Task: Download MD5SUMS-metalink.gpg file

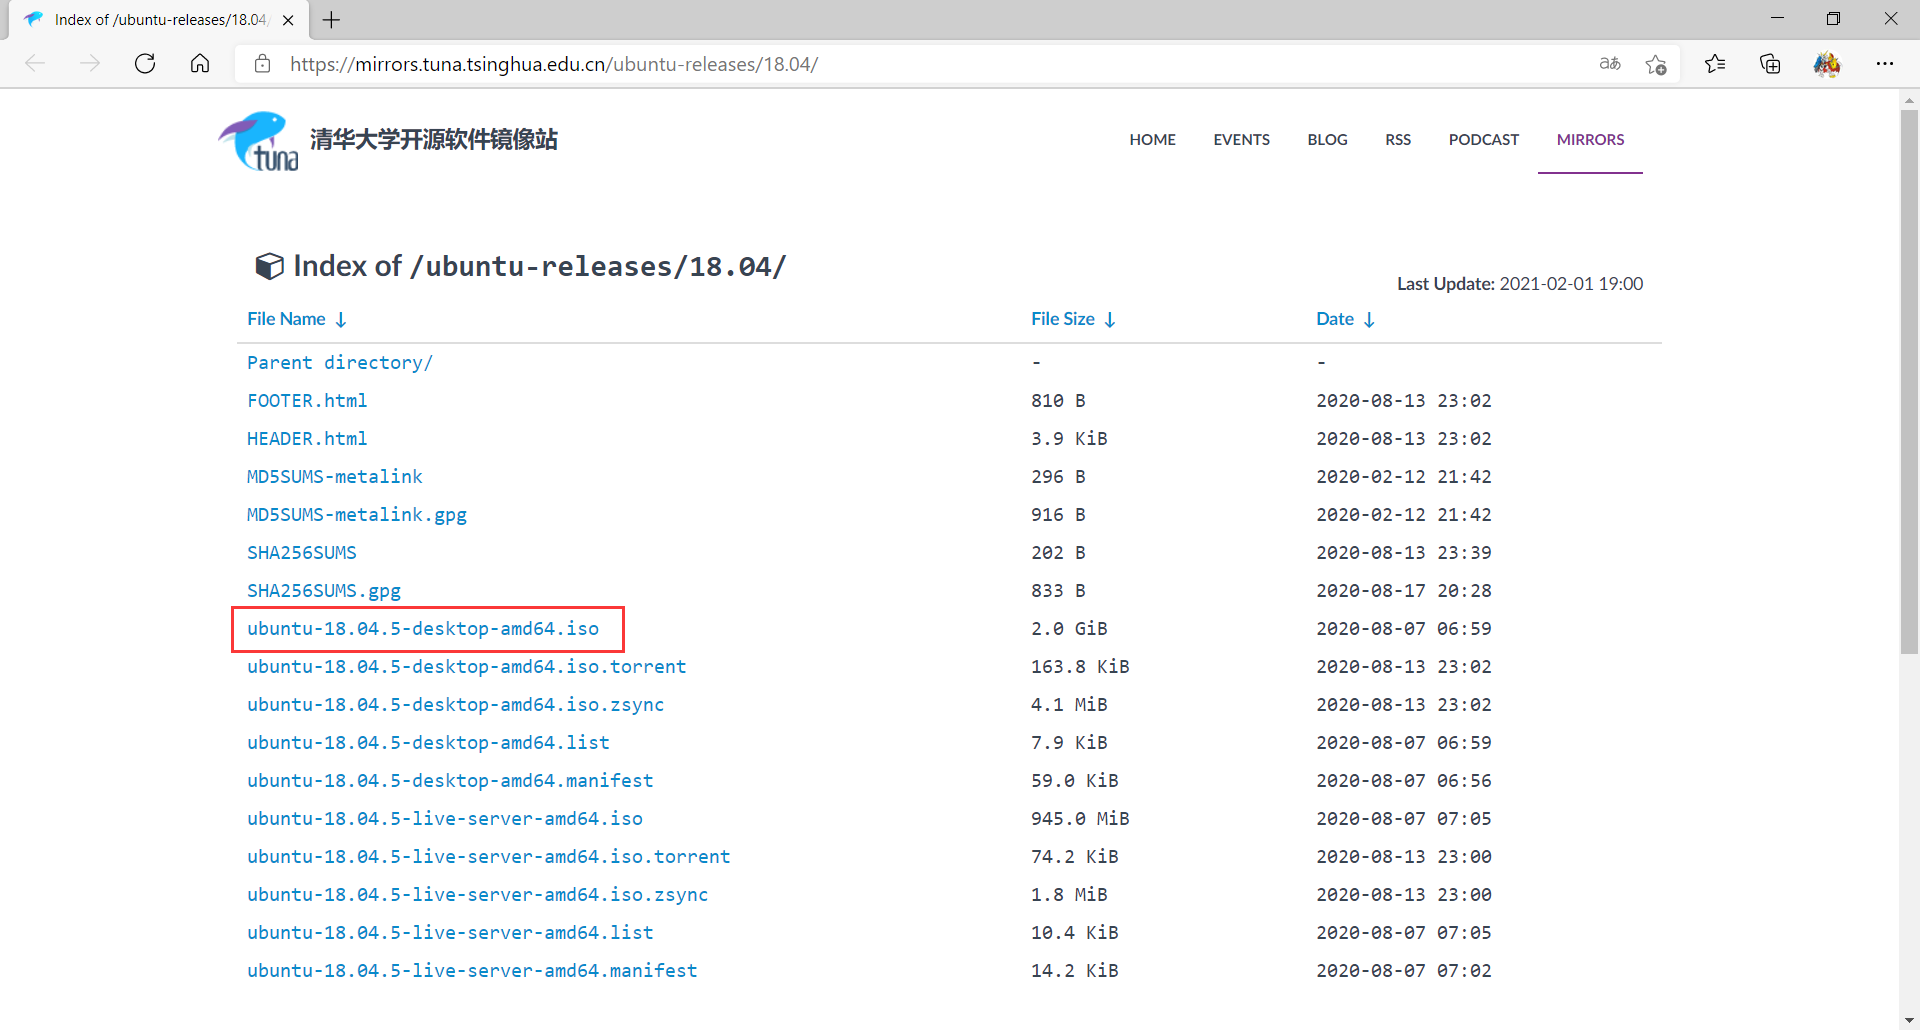Action: tap(357, 515)
